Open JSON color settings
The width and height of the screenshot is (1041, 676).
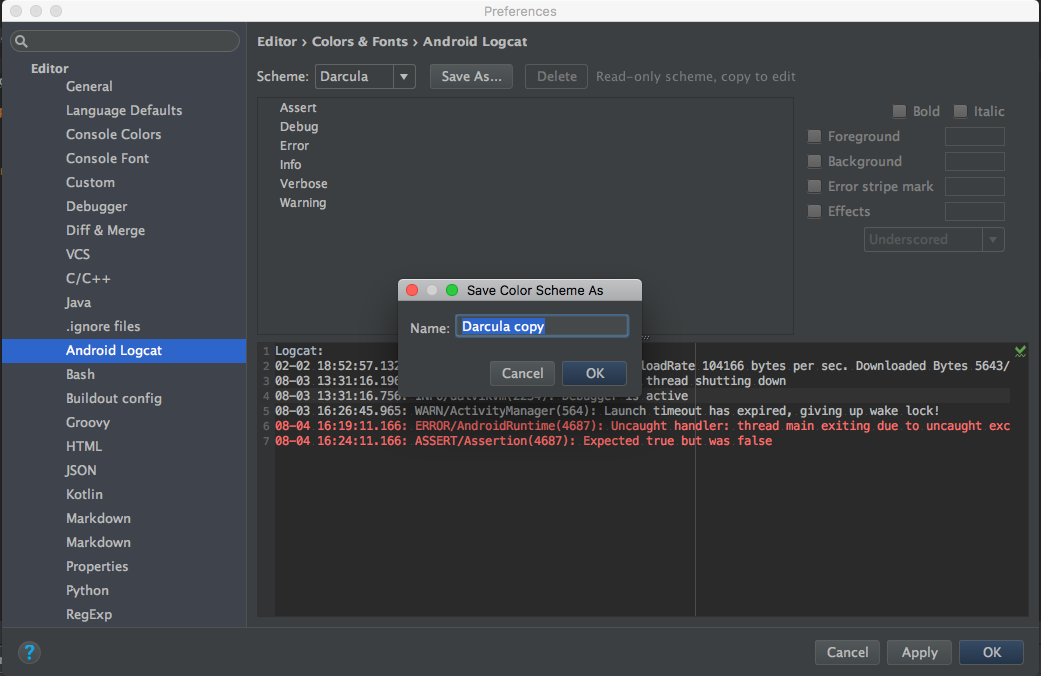81,470
